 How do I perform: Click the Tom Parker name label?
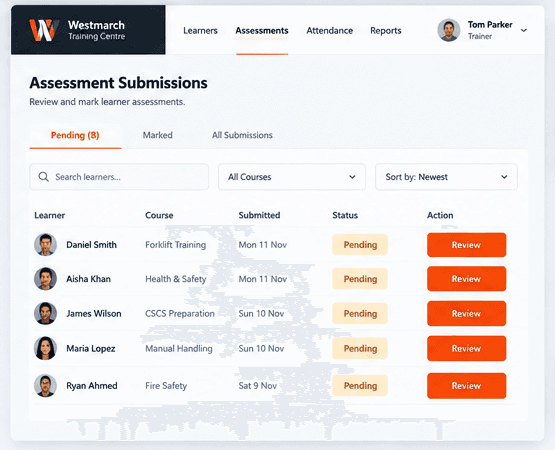[490, 25]
